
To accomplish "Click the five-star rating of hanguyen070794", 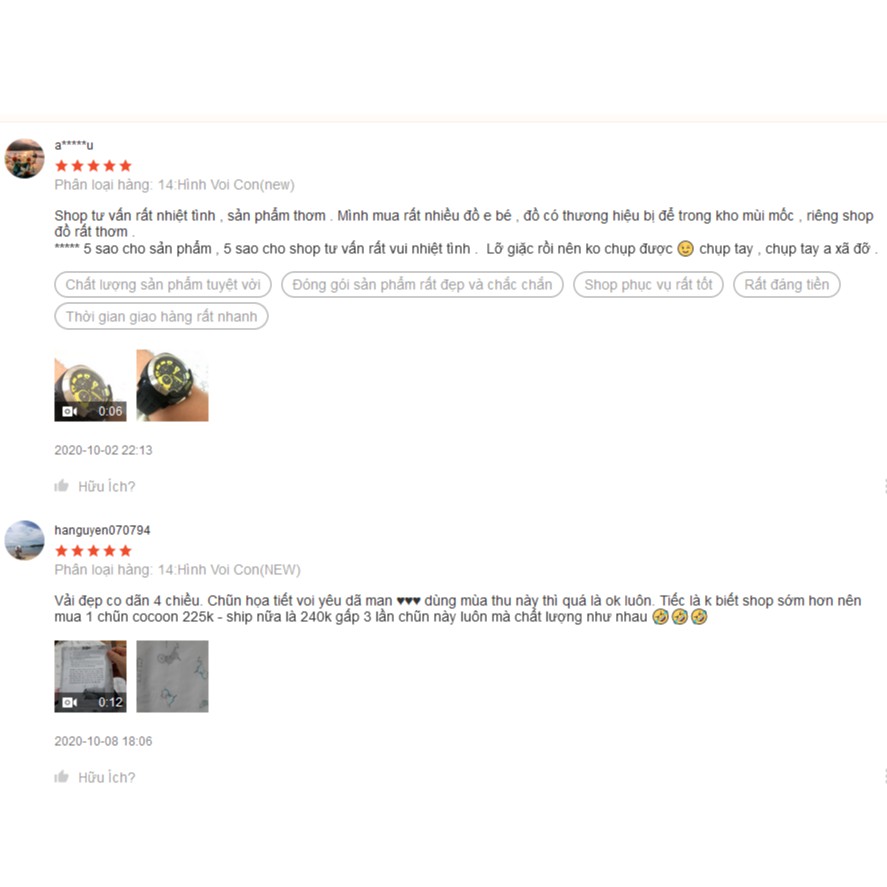I will [x=93, y=550].
